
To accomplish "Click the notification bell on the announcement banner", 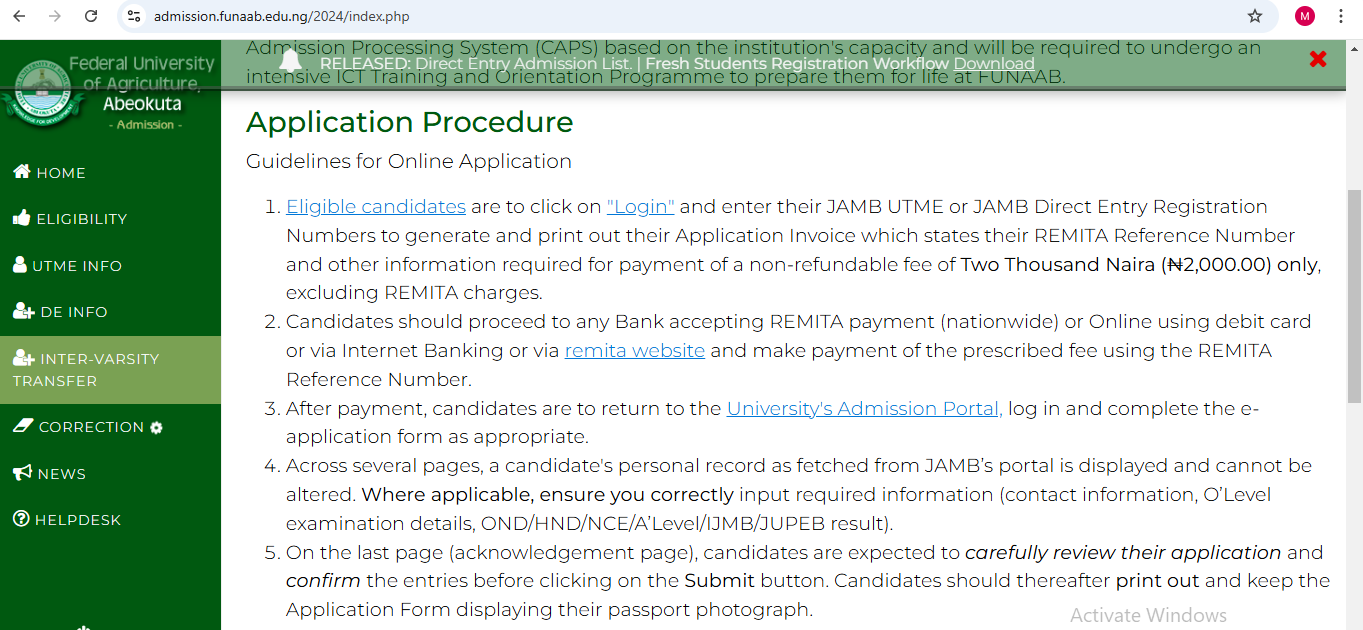I will (x=291, y=60).
